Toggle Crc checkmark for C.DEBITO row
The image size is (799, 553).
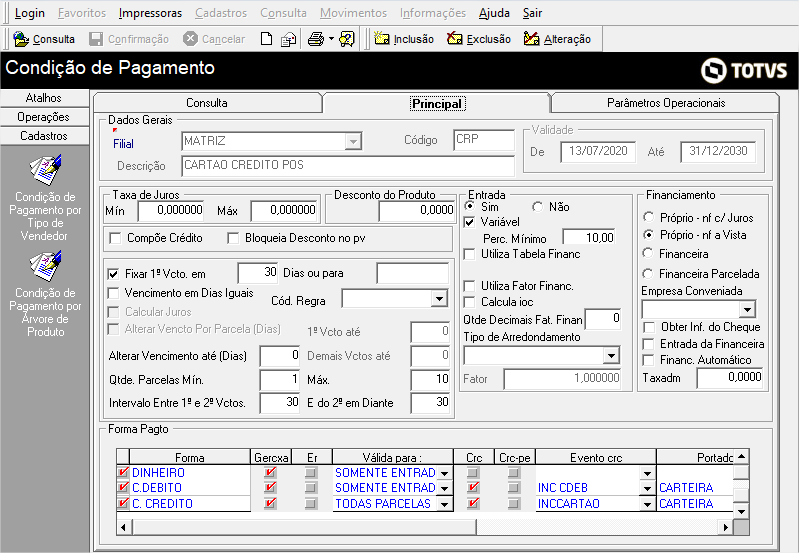473,487
